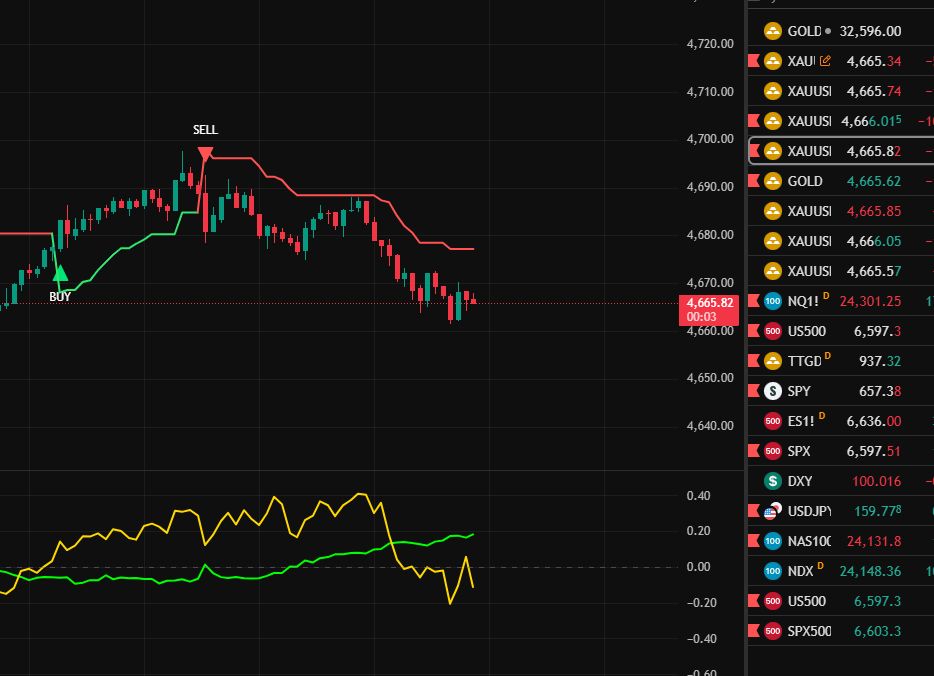Click the NQ1! symbol logo
Screen dimensions: 934x676
click(x=772, y=301)
